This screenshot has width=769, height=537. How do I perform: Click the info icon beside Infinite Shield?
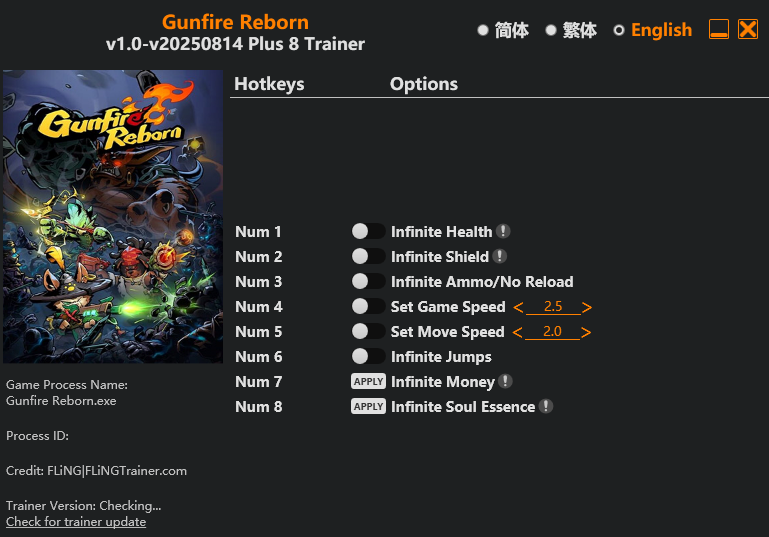click(499, 256)
